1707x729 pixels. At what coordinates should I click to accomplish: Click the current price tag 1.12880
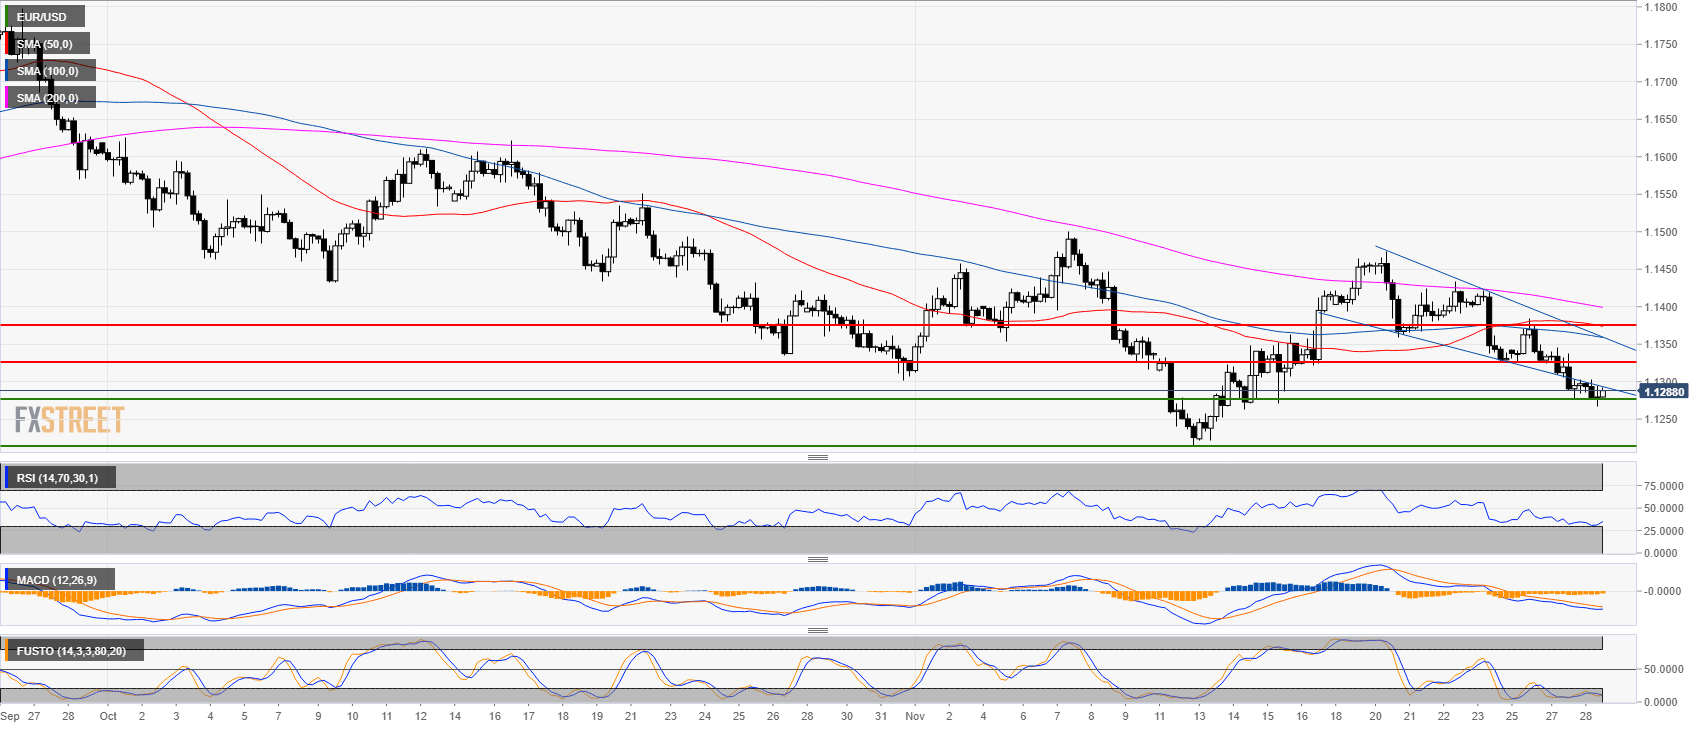pos(1664,392)
